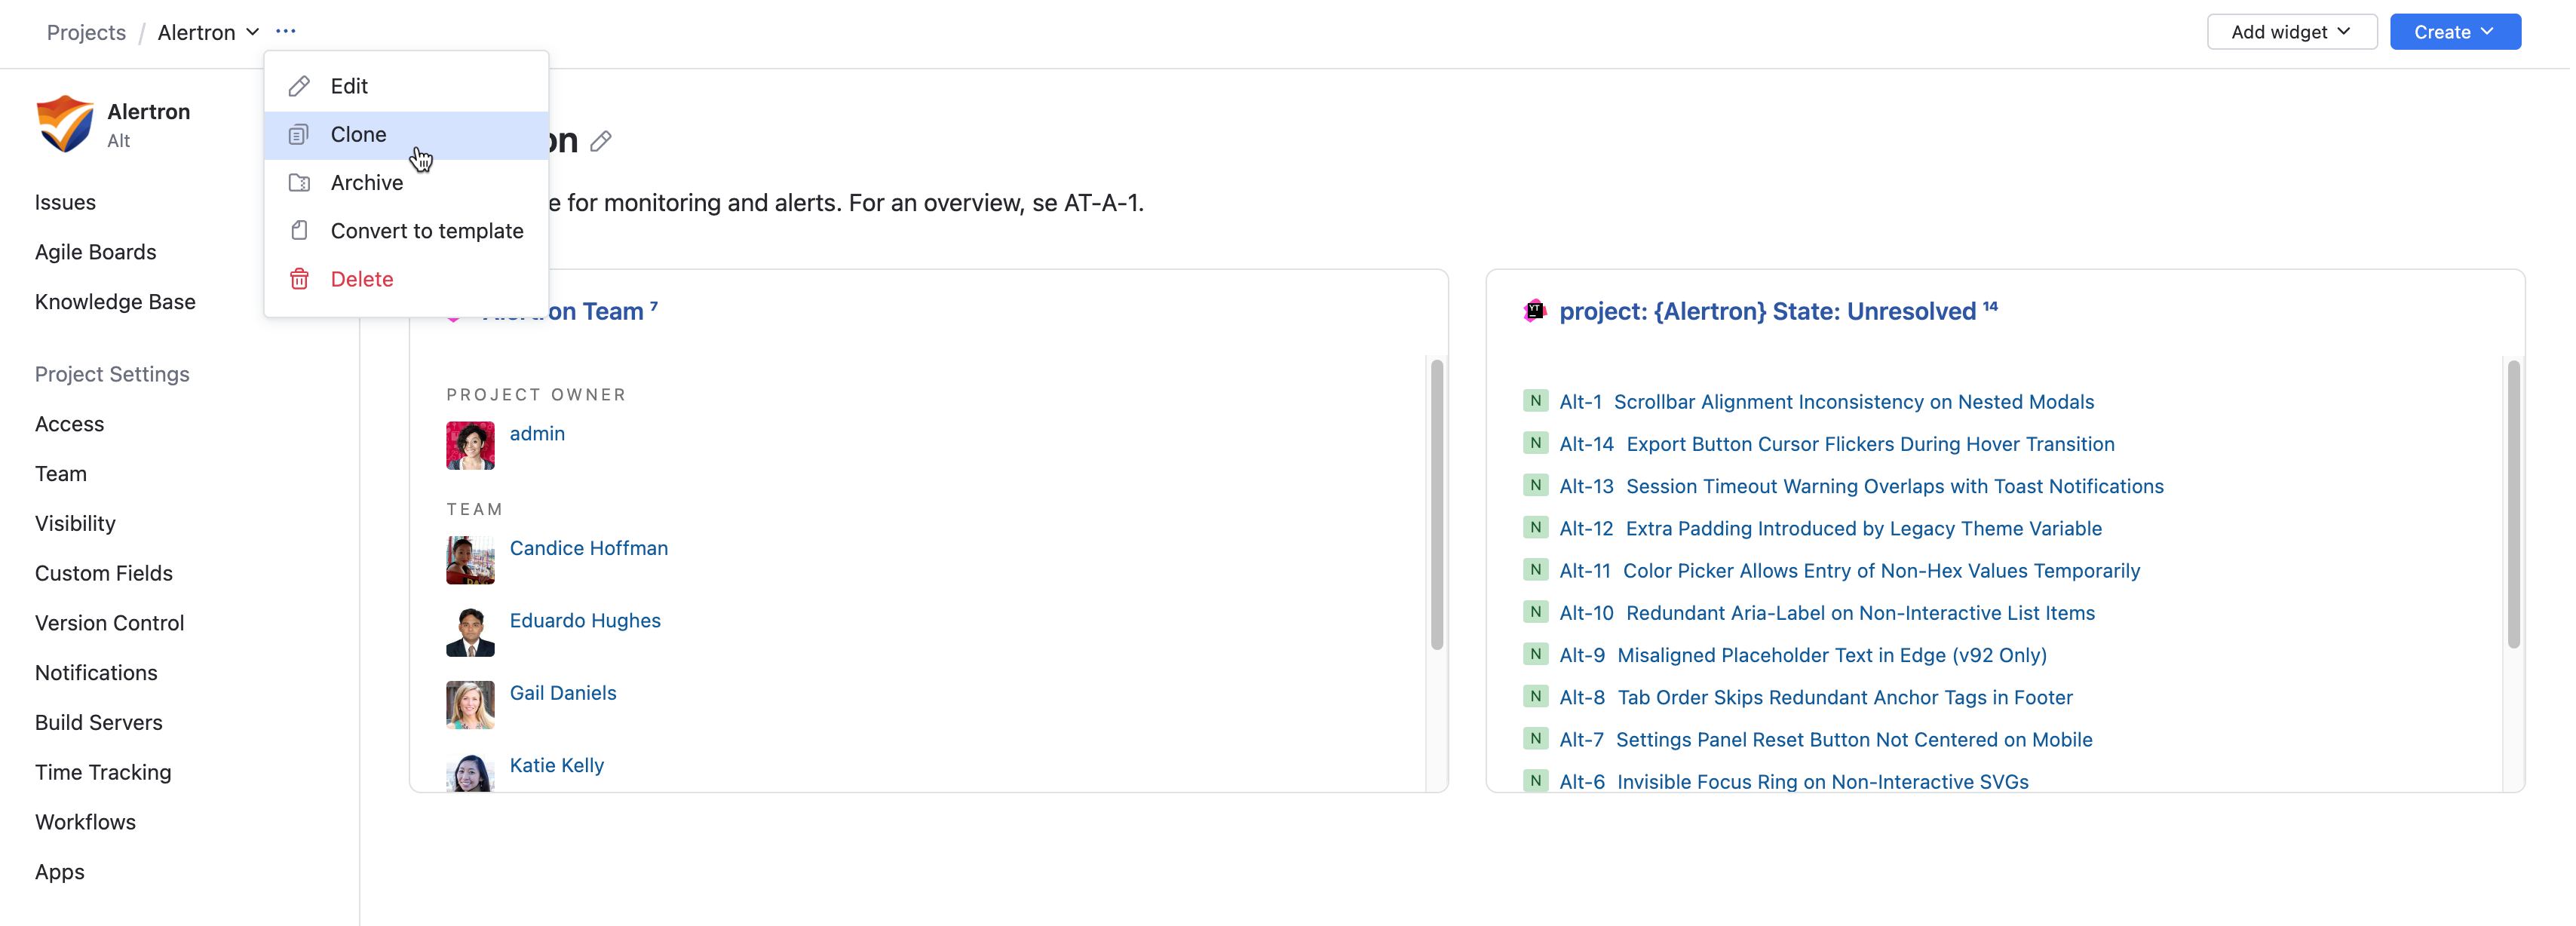
Task: Open the Add widget dropdown
Action: [2292, 31]
